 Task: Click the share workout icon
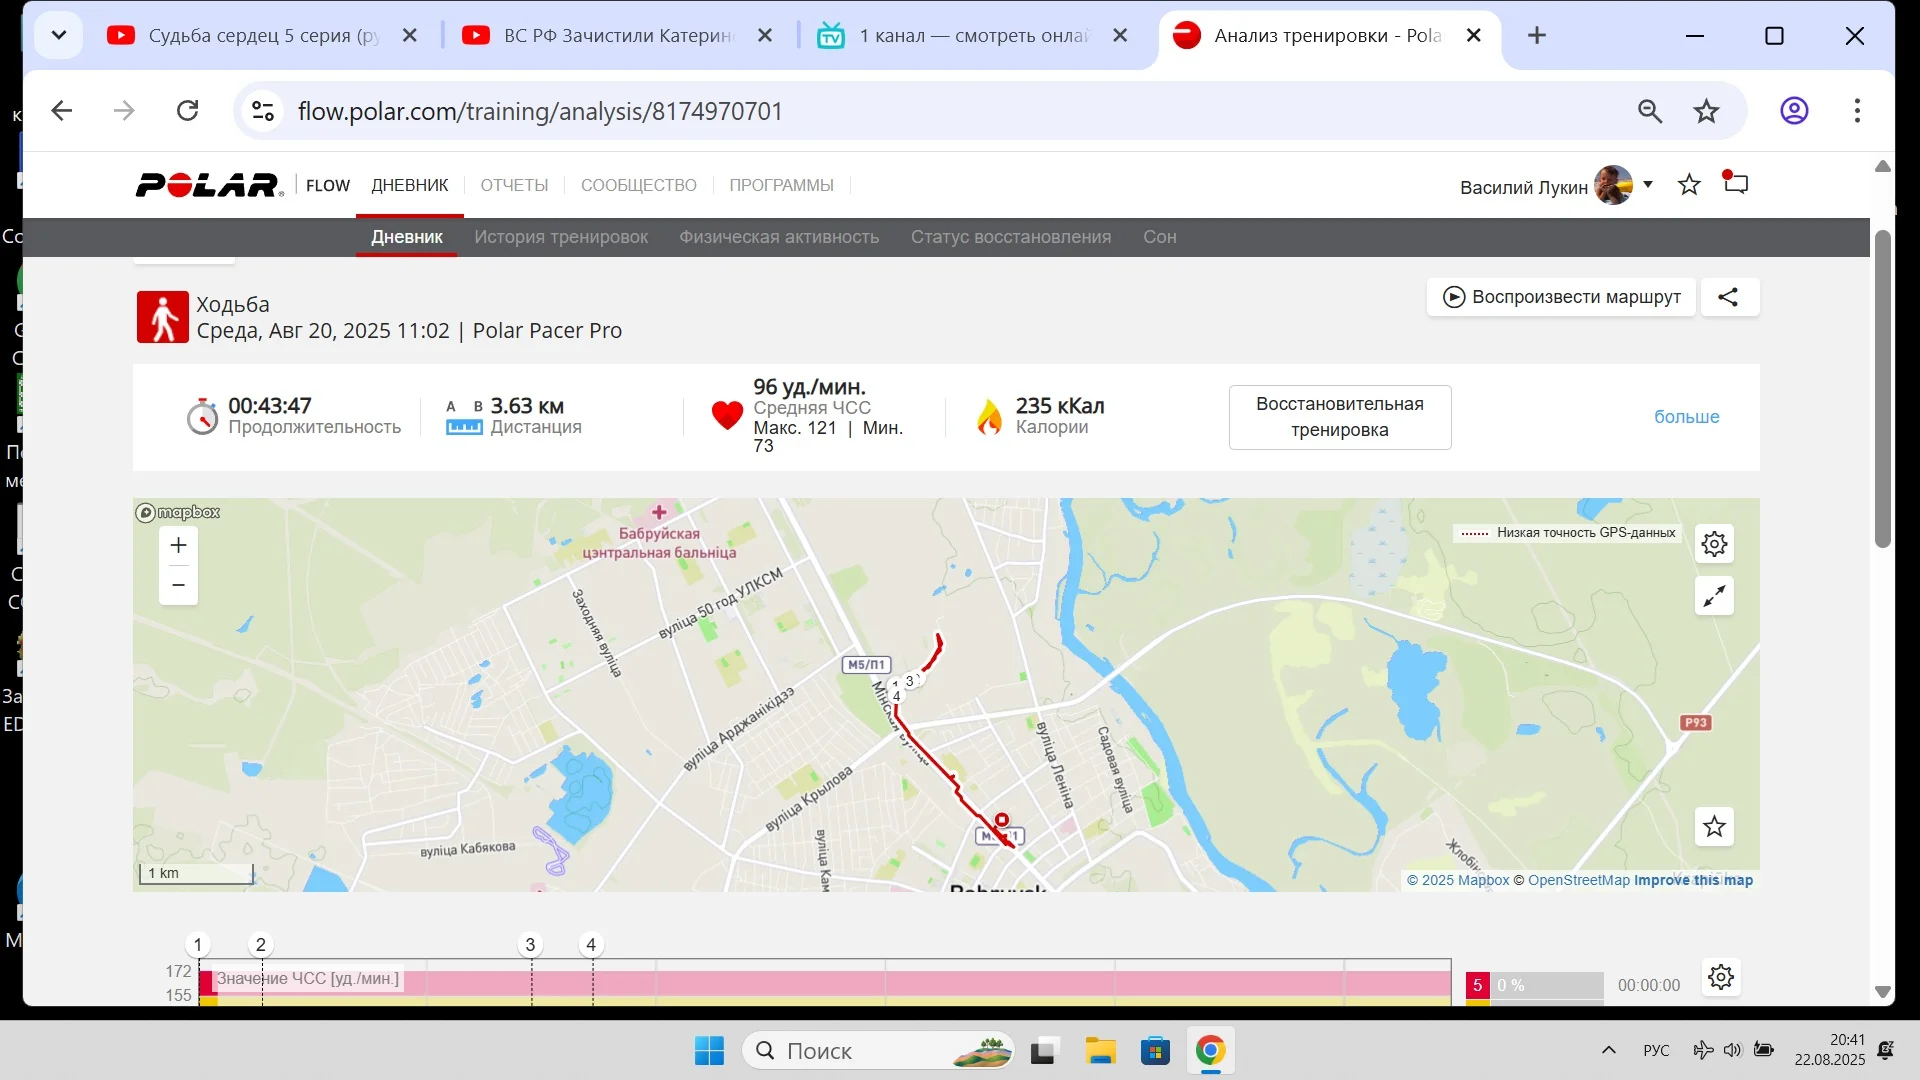[1729, 297]
